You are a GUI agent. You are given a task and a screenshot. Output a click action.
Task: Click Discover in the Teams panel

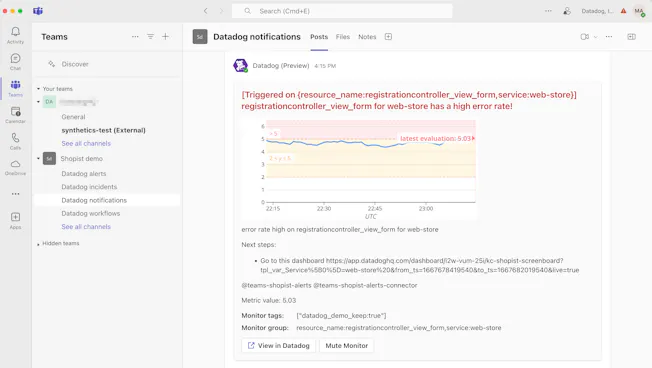[75, 64]
